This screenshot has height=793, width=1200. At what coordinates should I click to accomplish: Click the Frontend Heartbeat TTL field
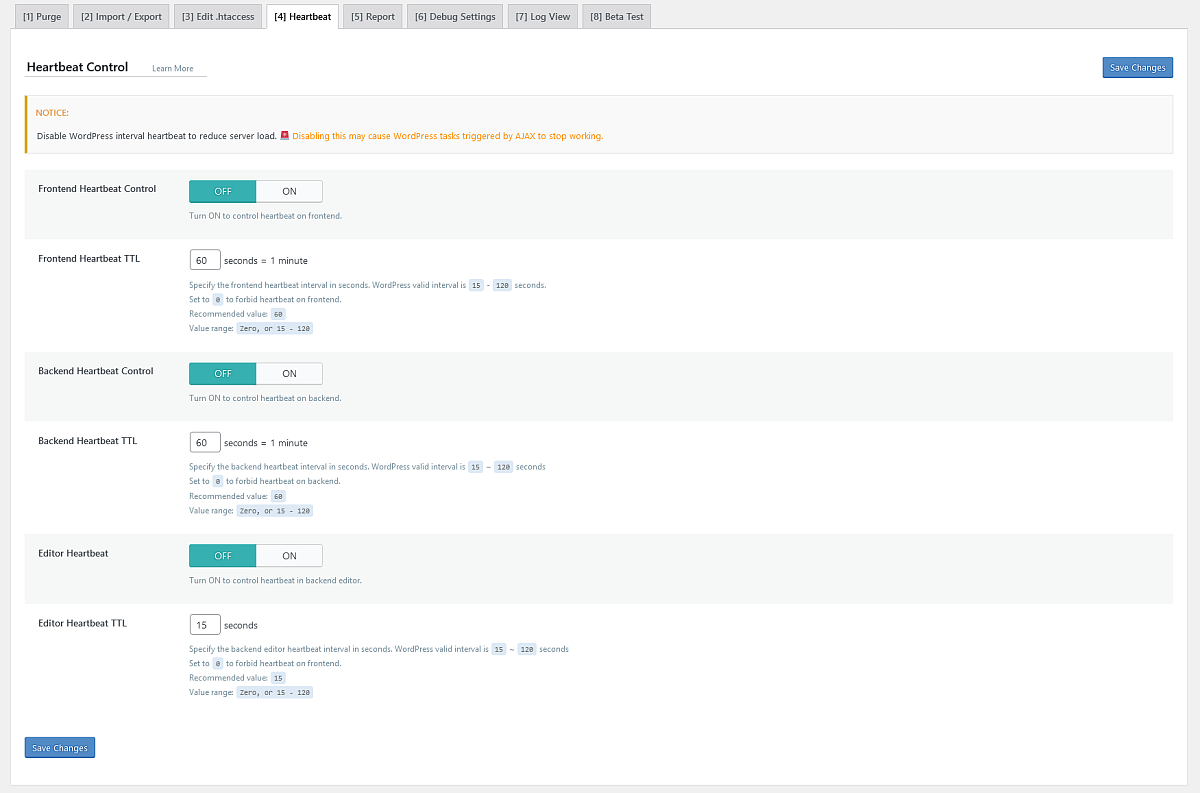(204, 260)
